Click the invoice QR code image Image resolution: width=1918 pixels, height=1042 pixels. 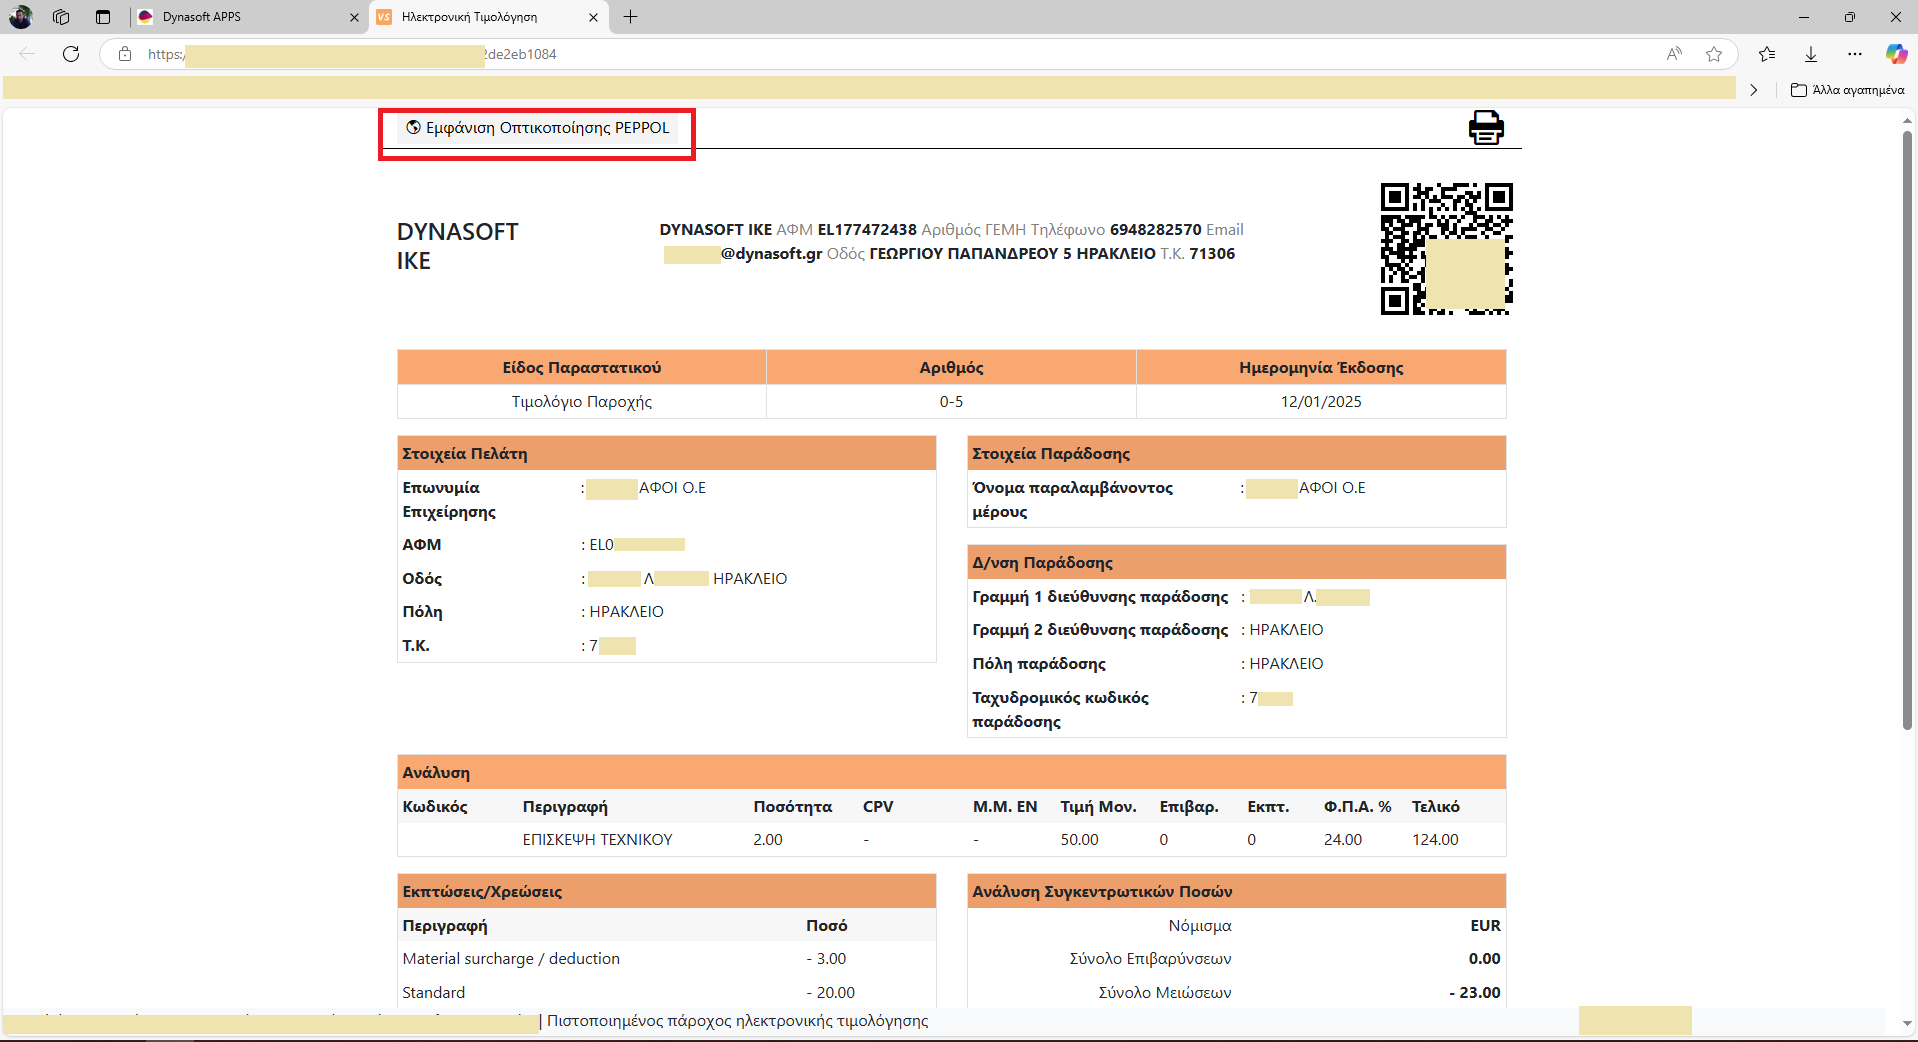tap(1446, 249)
